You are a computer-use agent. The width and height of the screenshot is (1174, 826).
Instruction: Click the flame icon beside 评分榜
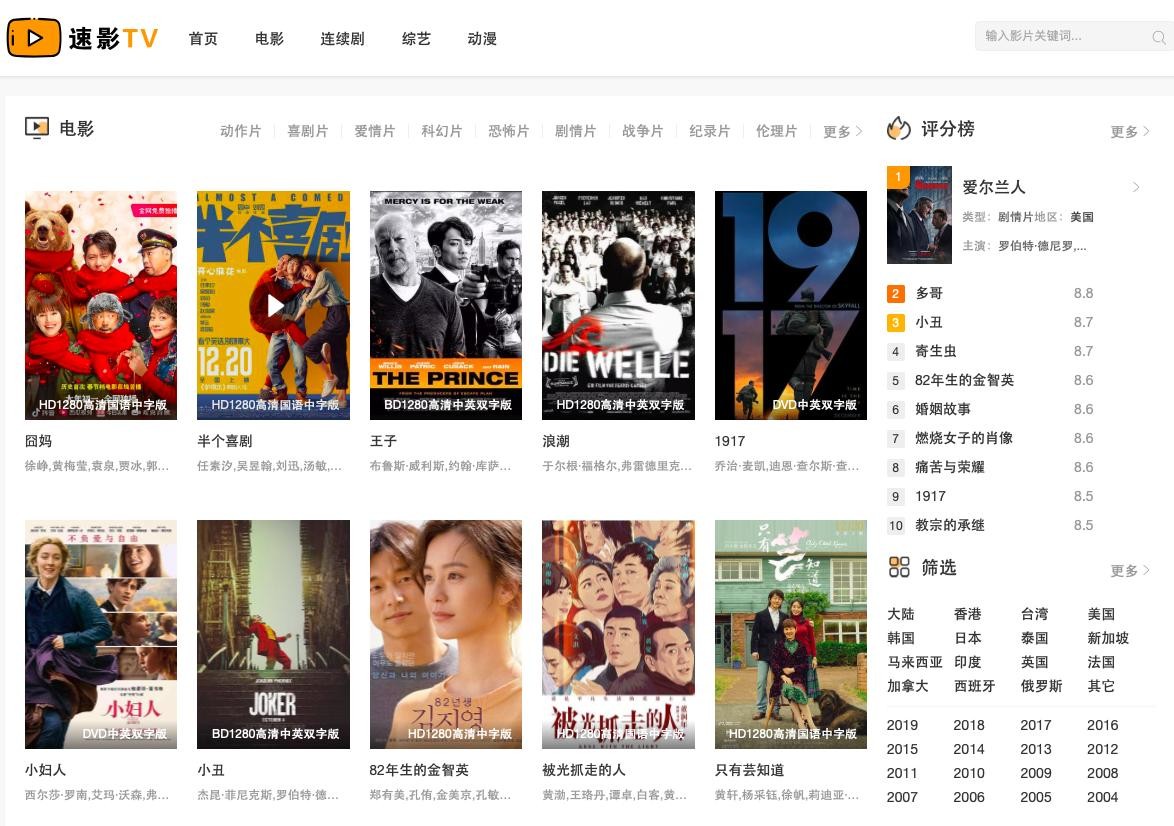[898, 129]
